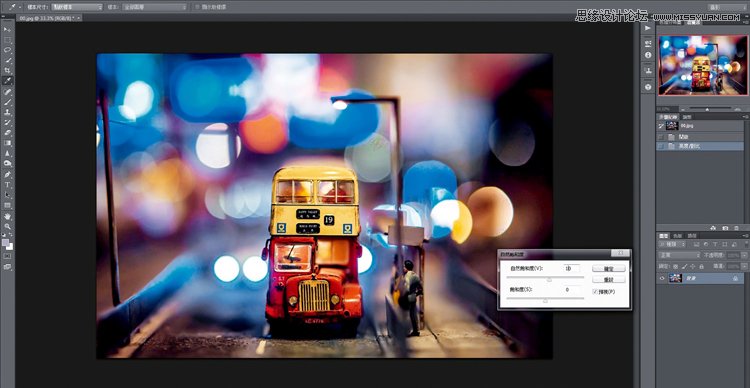The height and width of the screenshot is (388, 750).
Task: Toggle lock all padlock in Layers
Action: (701, 266)
